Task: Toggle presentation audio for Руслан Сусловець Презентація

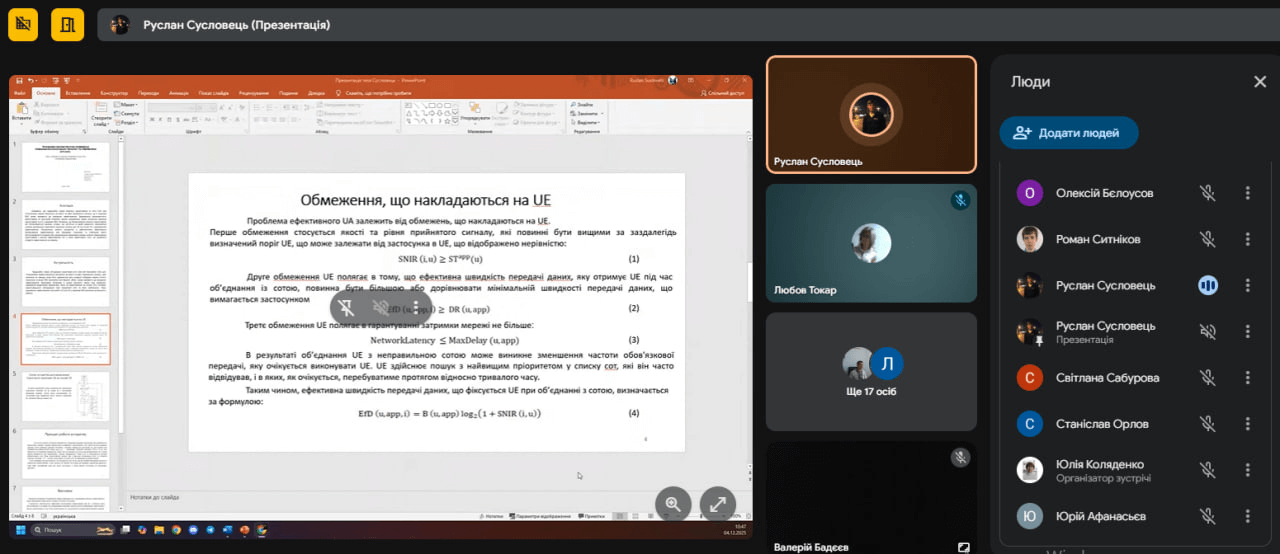Action: (1208, 332)
